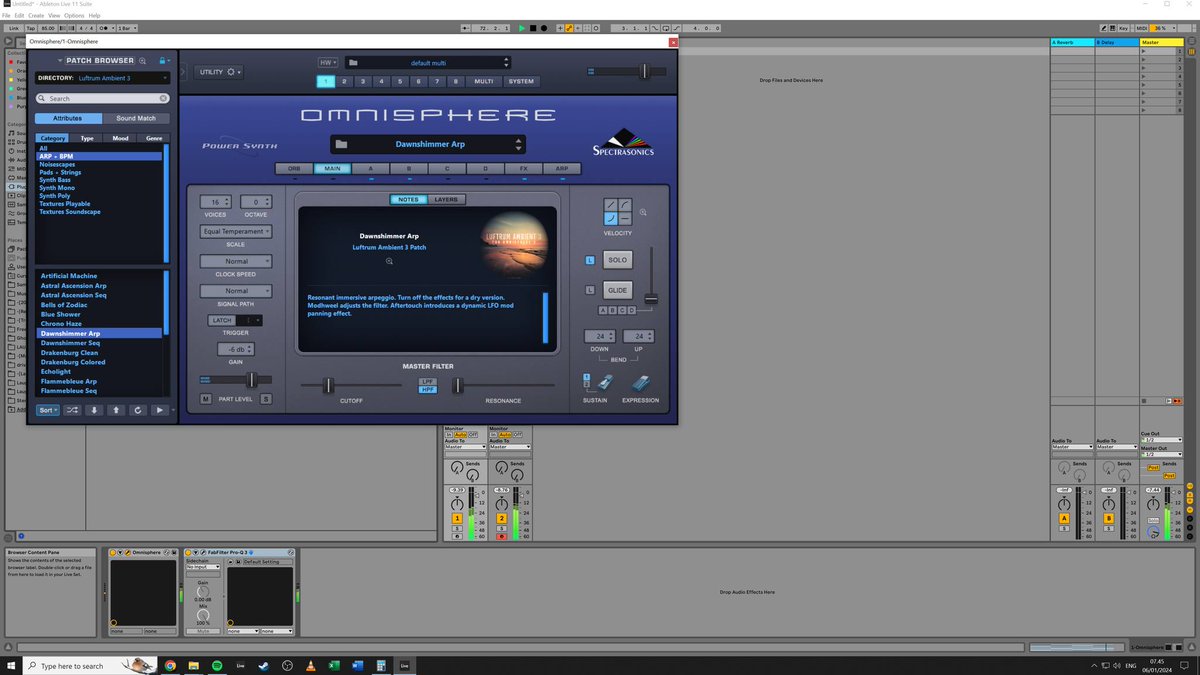The image size is (1200, 675).
Task: Click the folder icon next to default multi
Action: pos(354,62)
